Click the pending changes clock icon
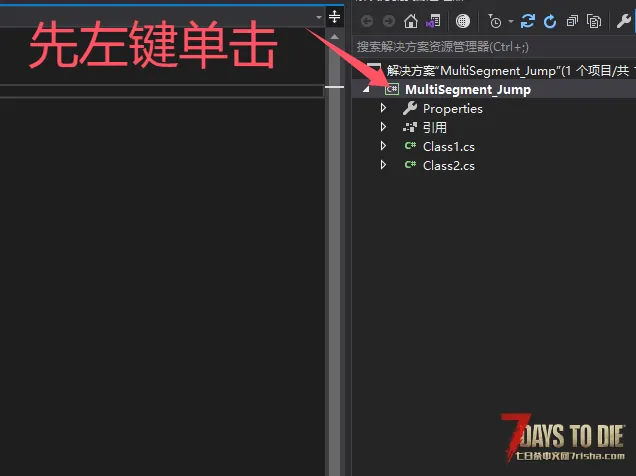This screenshot has height=476, width=636. click(495, 21)
